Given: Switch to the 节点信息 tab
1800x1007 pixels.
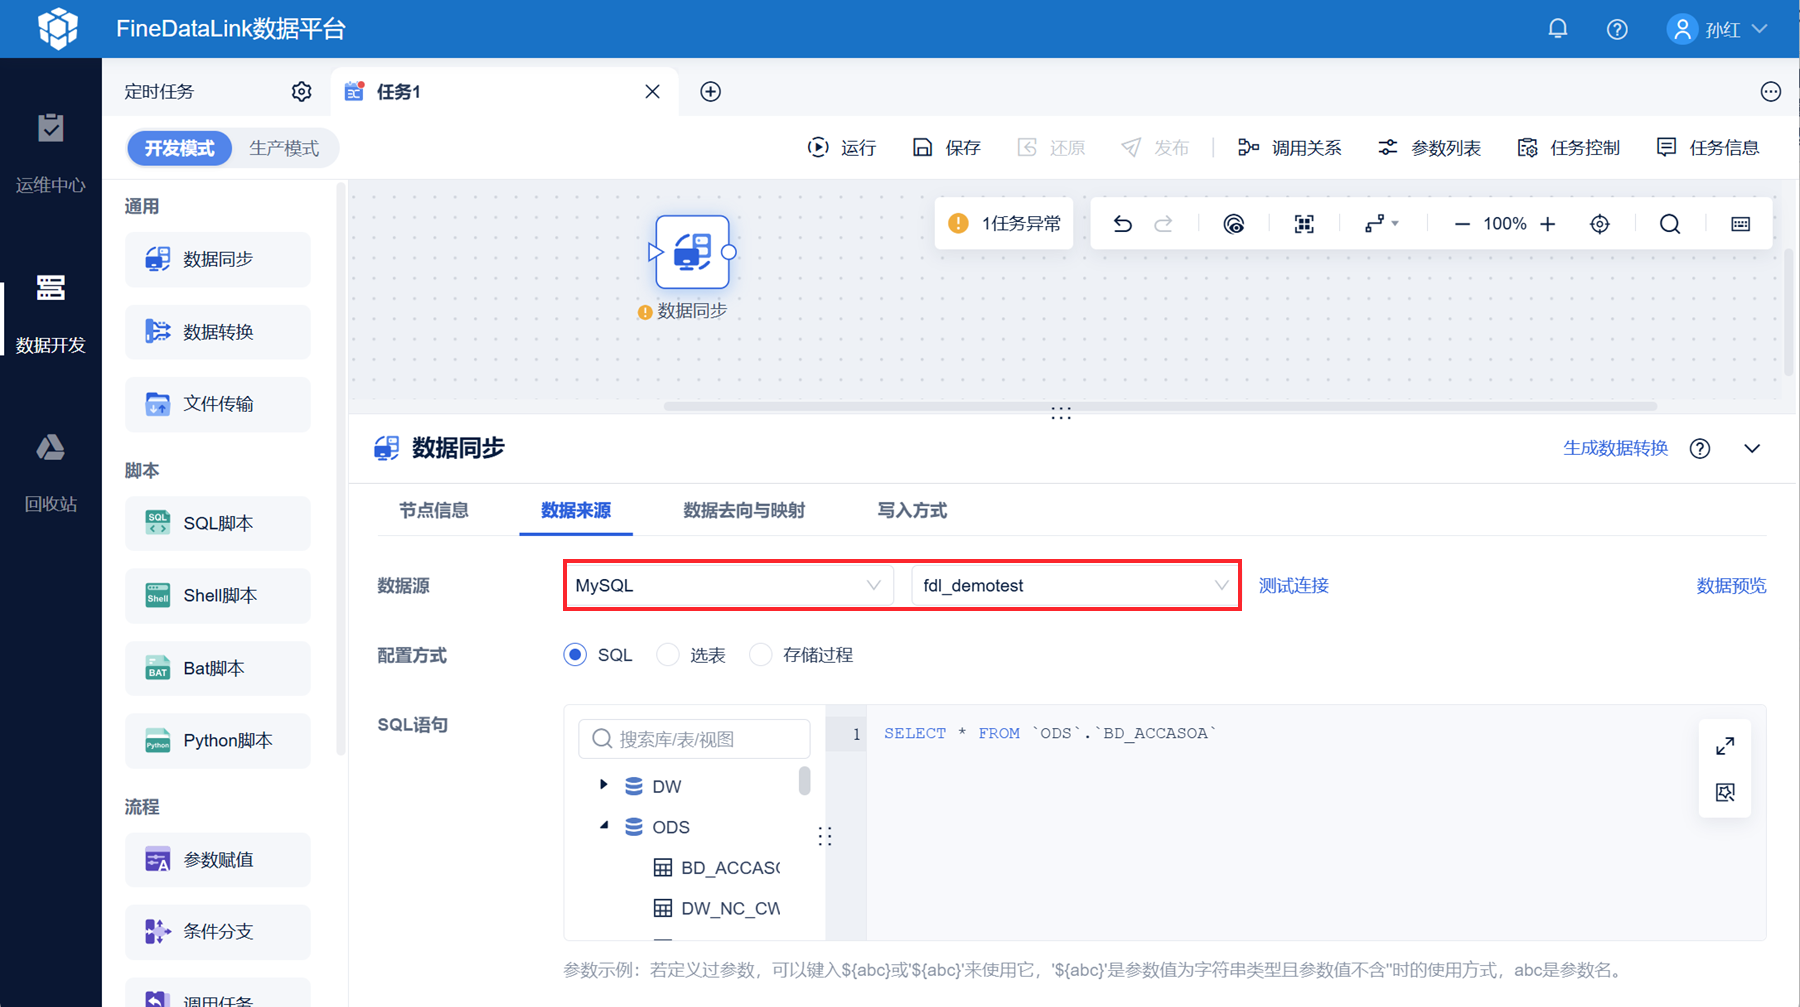Looking at the screenshot, I should 434,511.
